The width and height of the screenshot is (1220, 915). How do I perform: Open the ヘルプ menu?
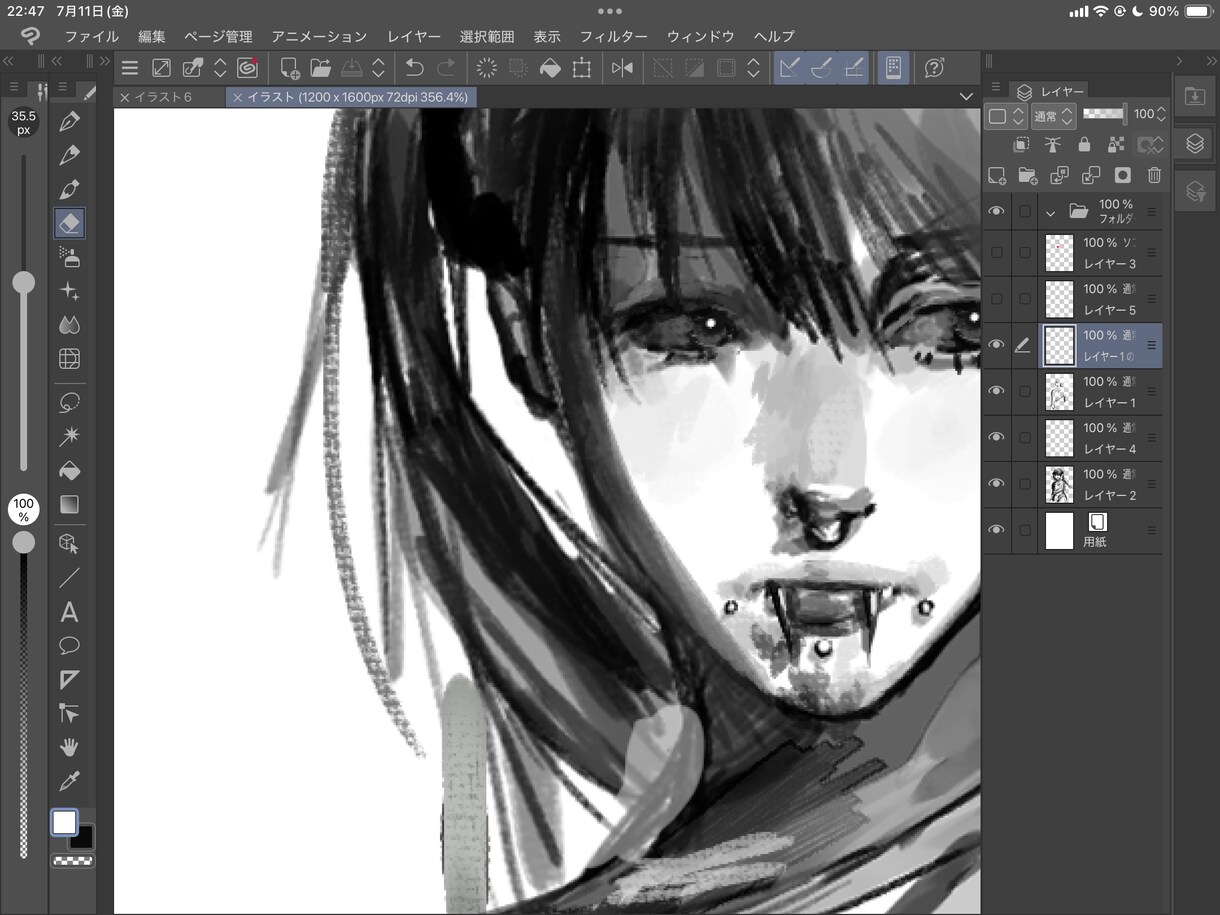(774, 36)
